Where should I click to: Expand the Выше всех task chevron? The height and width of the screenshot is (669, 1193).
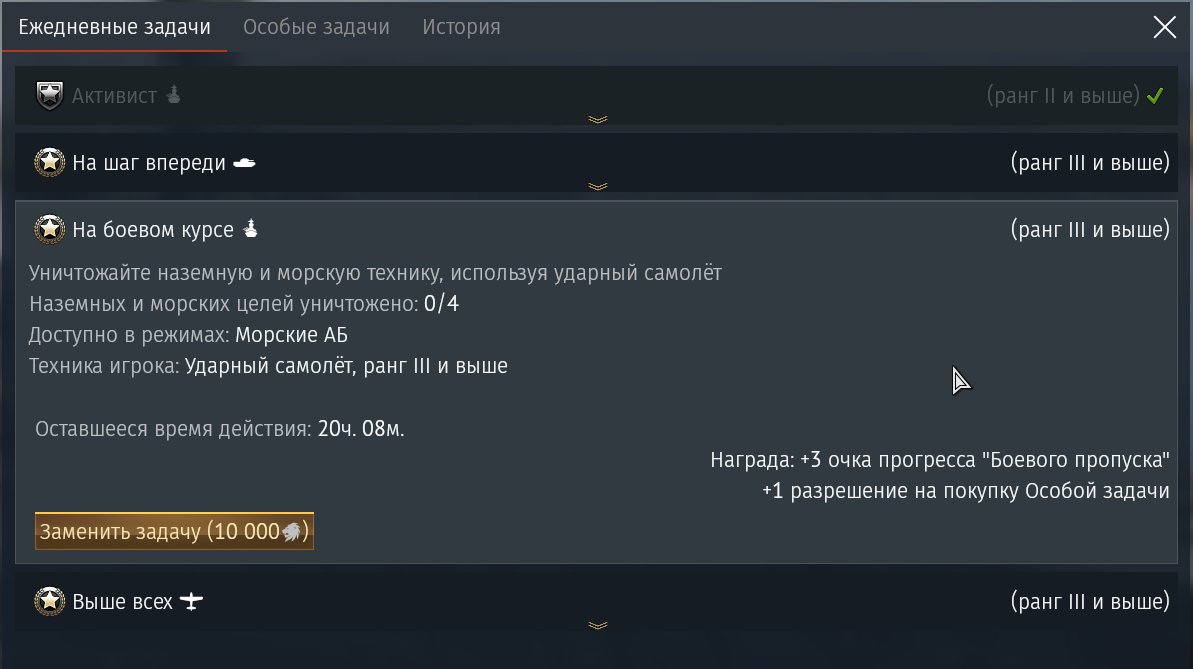click(x=598, y=626)
